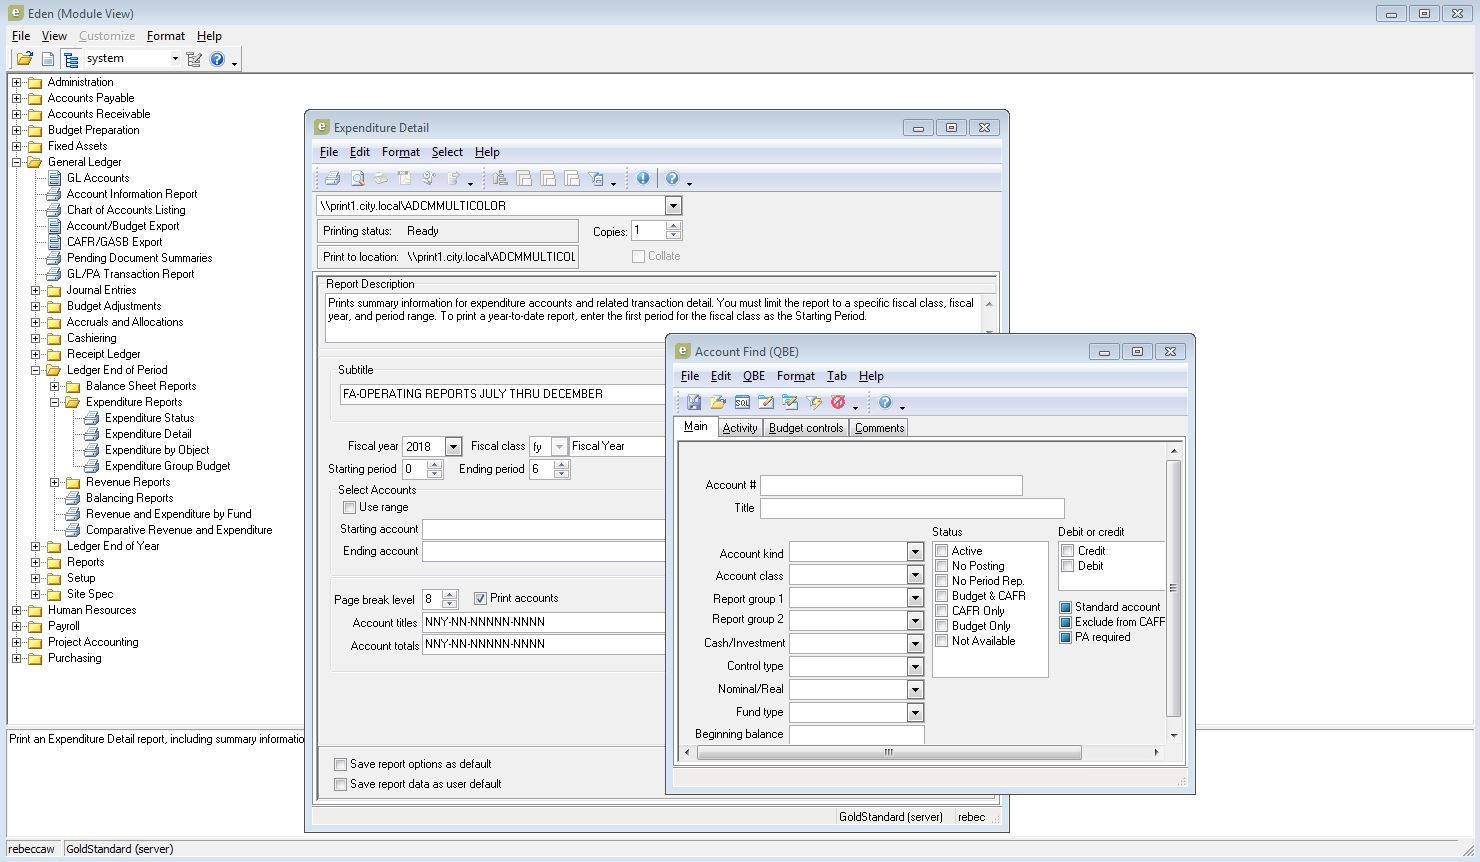Increase the Page break level spinner

click(x=449, y=595)
